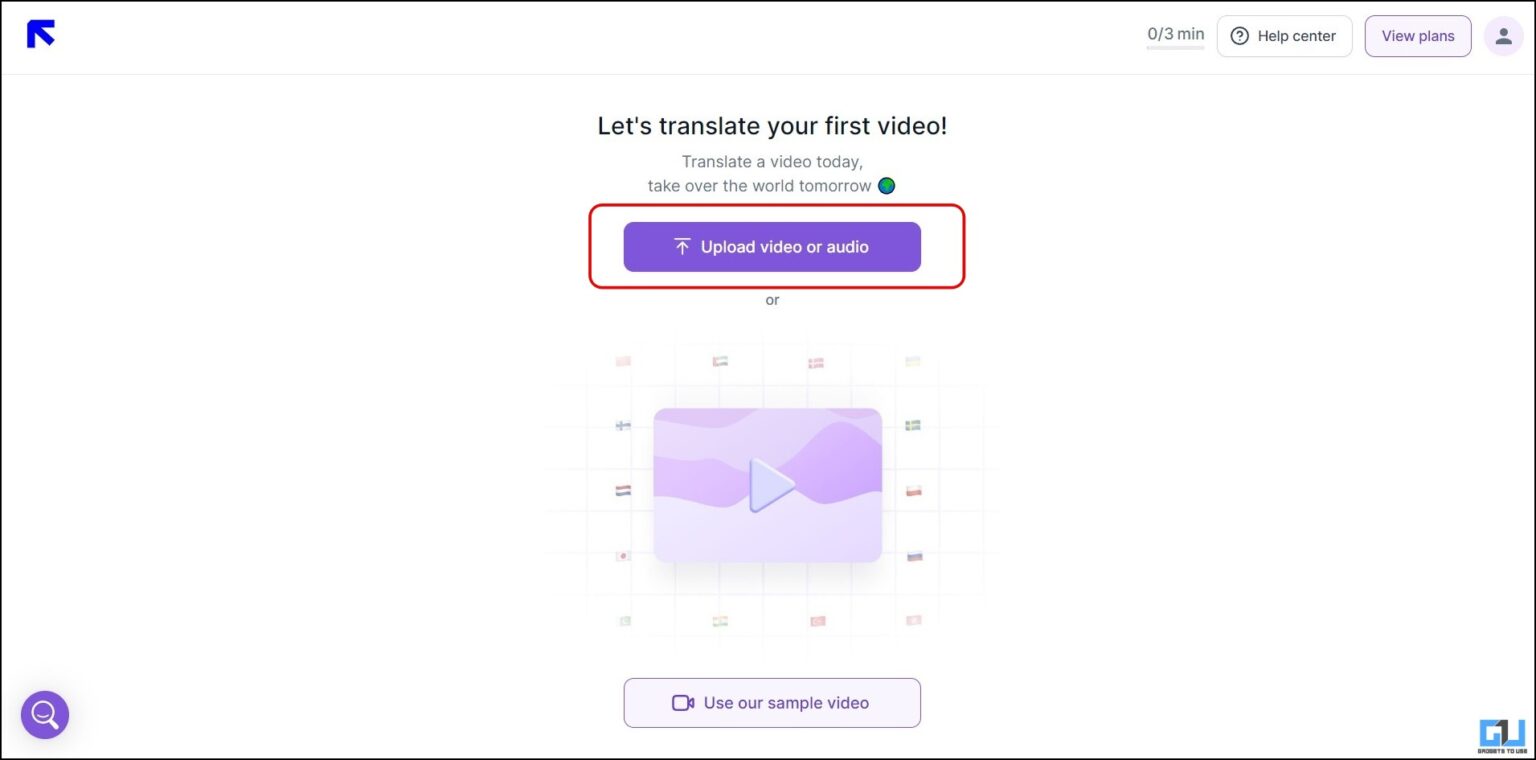Click the camera icon on the sample video button

coord(683,702)
